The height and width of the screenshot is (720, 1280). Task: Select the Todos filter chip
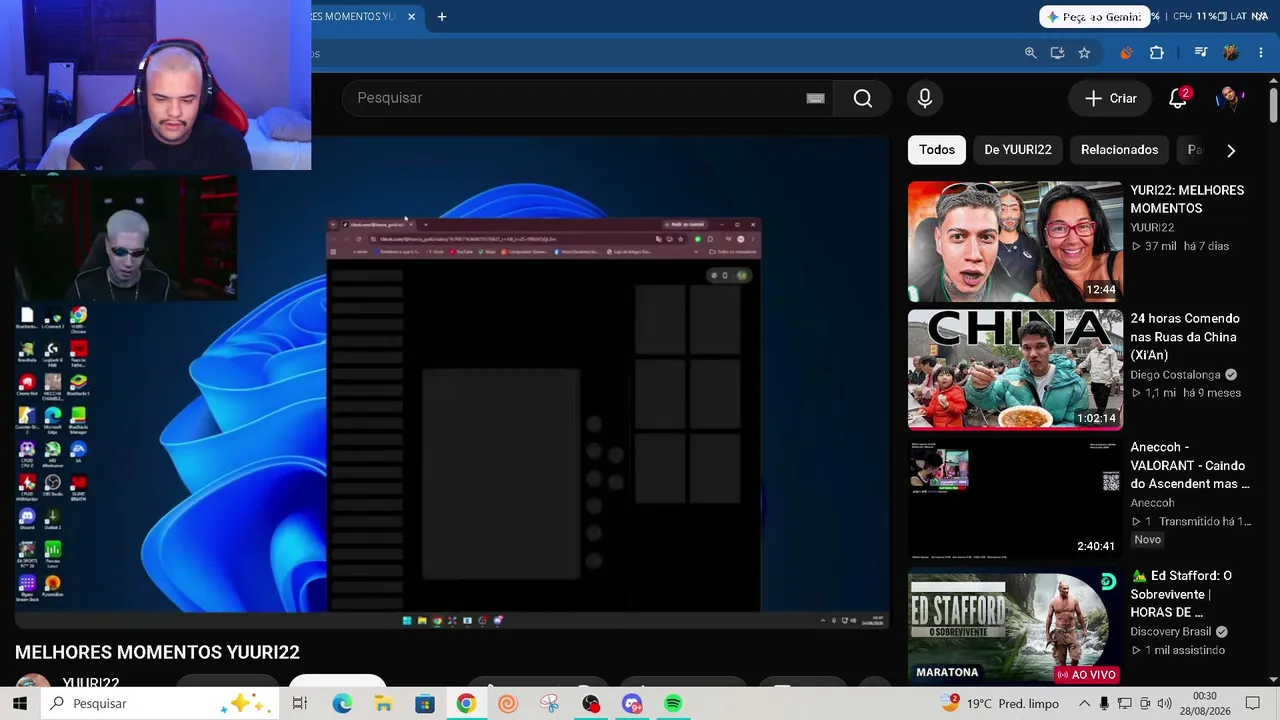coord(937,150)
